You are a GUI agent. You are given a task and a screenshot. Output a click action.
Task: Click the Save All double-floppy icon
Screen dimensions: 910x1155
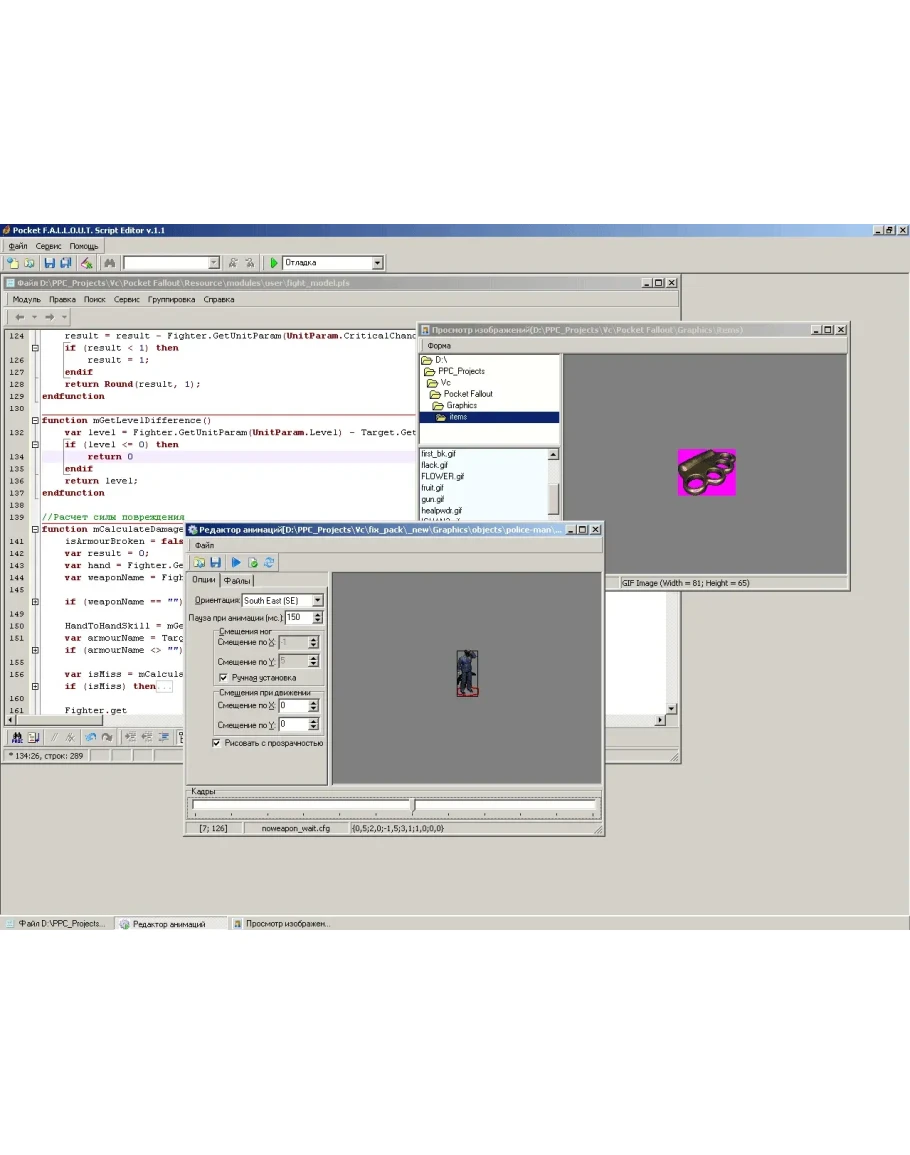click(x=66, y=263)
